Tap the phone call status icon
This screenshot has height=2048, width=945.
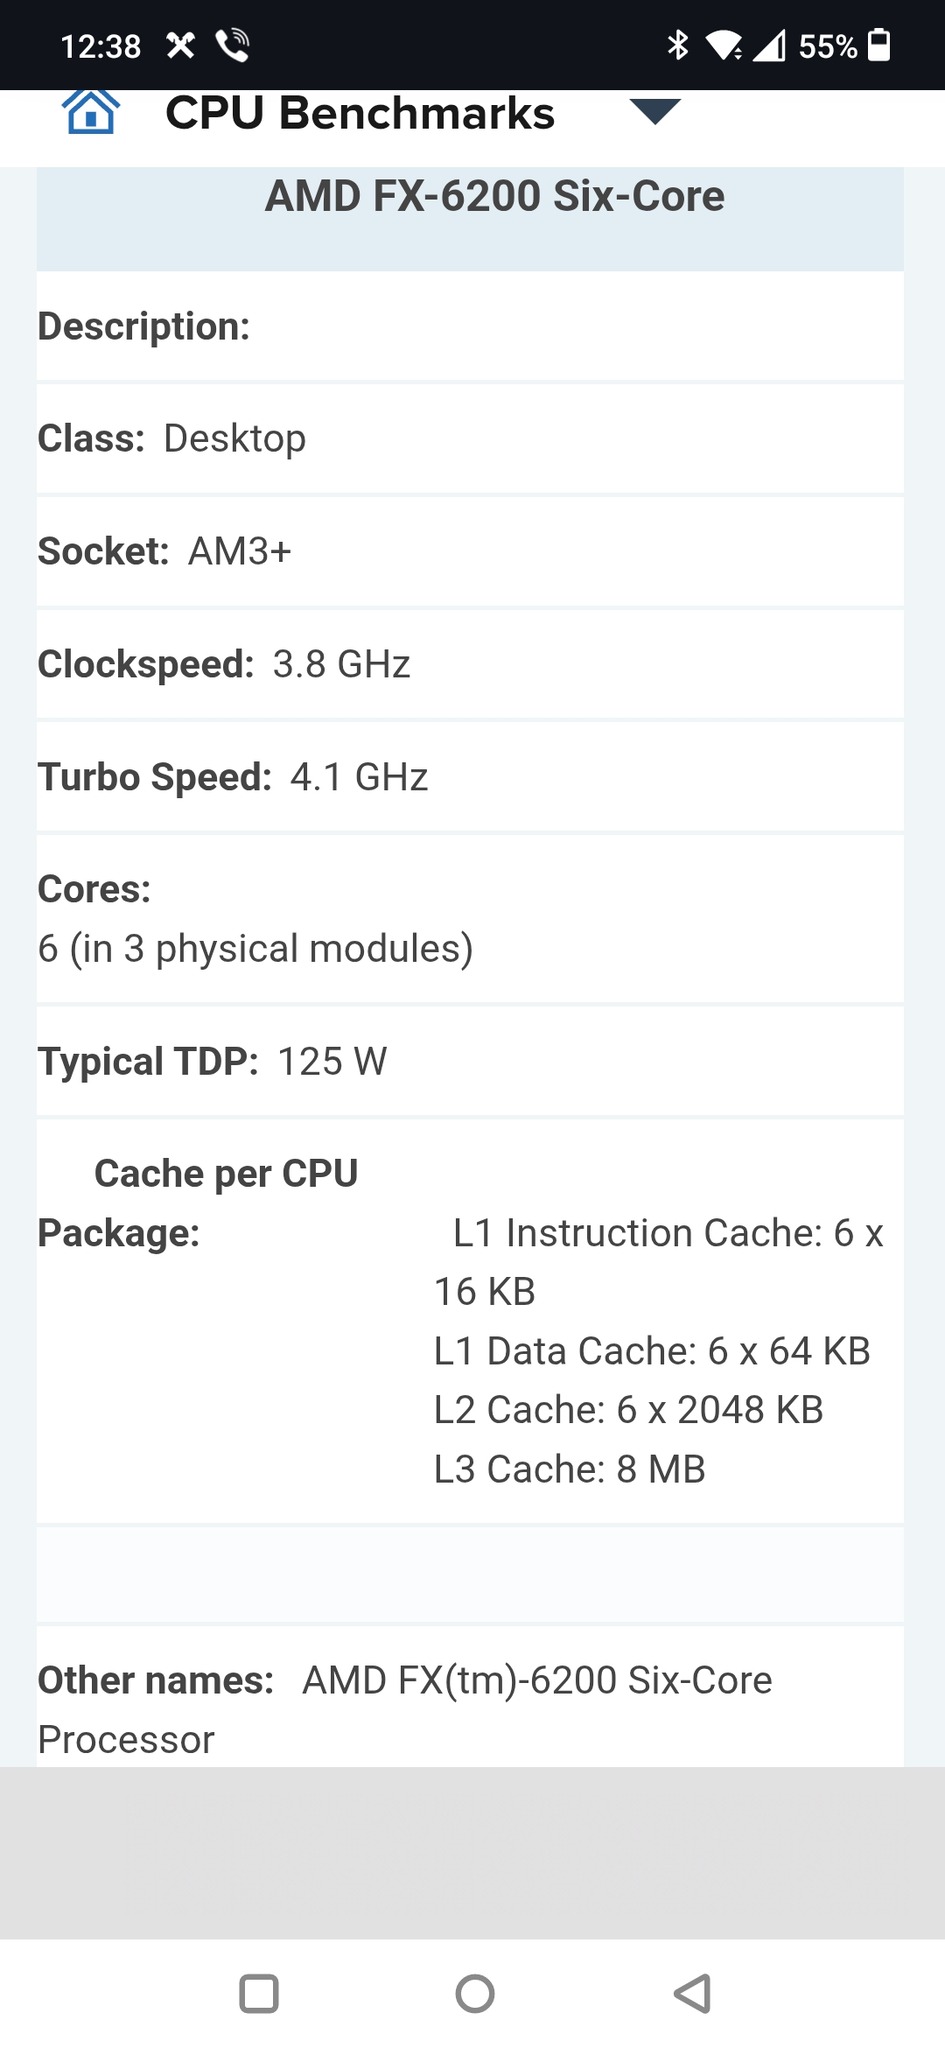tap(232, 45)
